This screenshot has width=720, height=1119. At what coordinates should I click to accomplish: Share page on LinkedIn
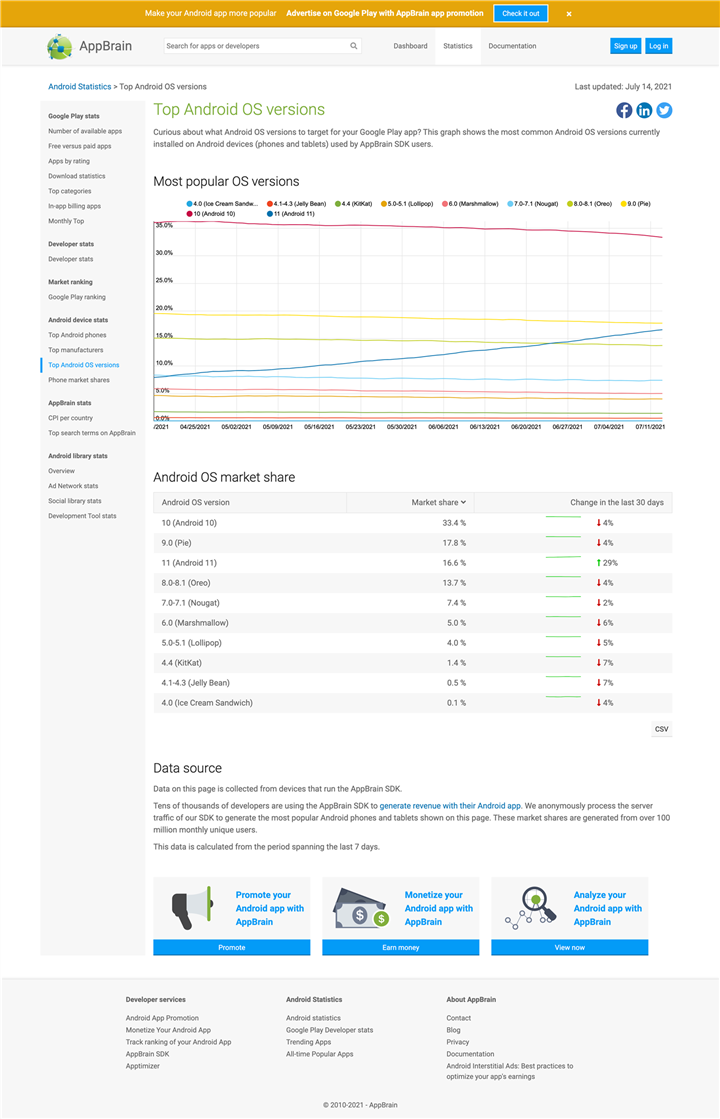(644, 110)
